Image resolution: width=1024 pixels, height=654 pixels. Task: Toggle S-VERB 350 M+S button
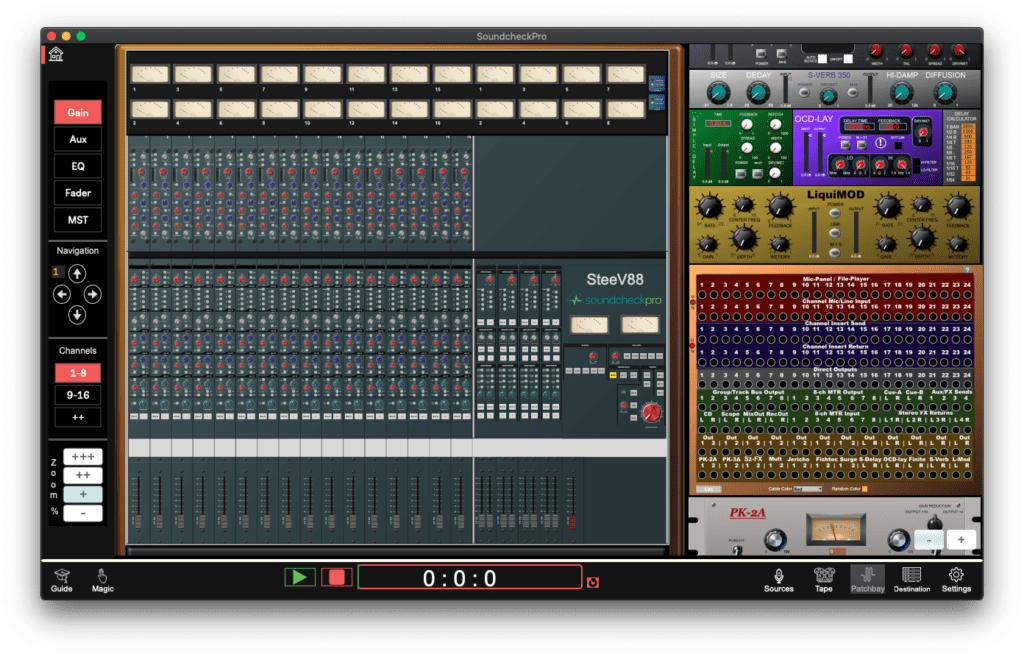[853, 93]
